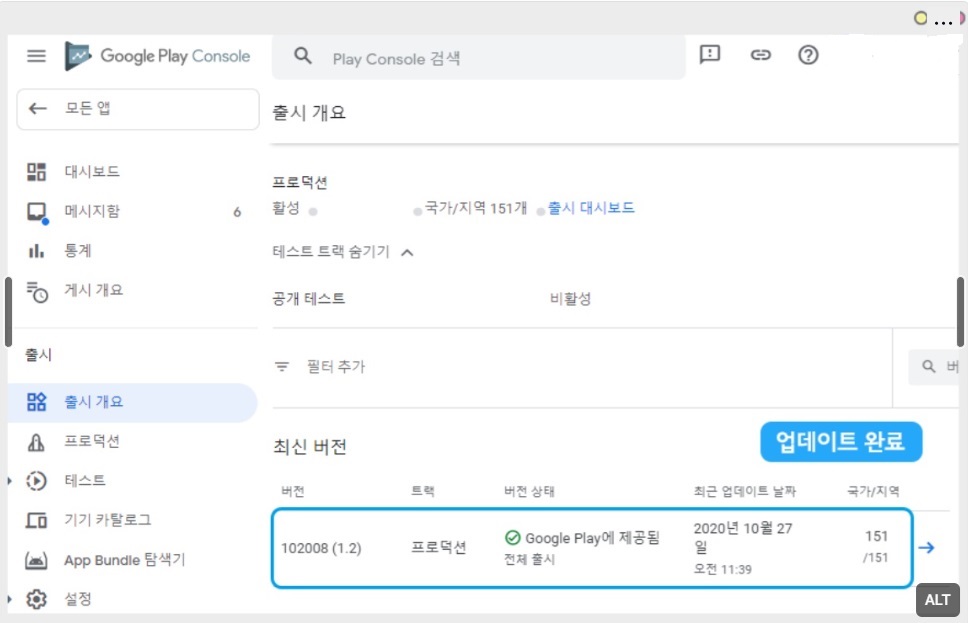Click the 국가/지역 151개 text
This screenshot has height=623, width=968.
475,208
